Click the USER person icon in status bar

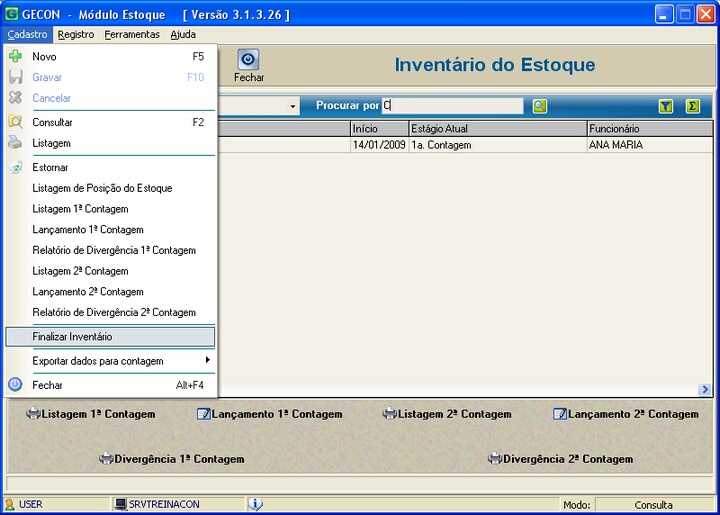(x=10, y=504)
